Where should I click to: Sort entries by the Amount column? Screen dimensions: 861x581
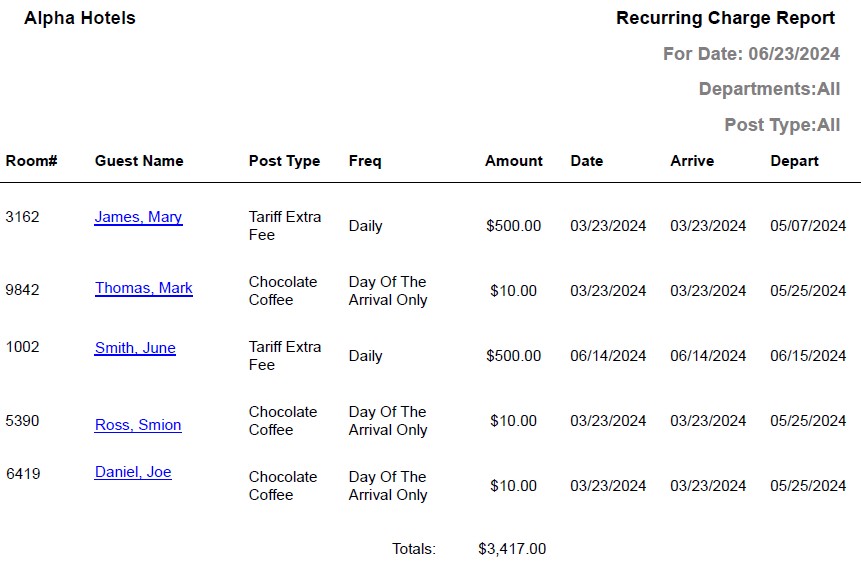[513, 161]
